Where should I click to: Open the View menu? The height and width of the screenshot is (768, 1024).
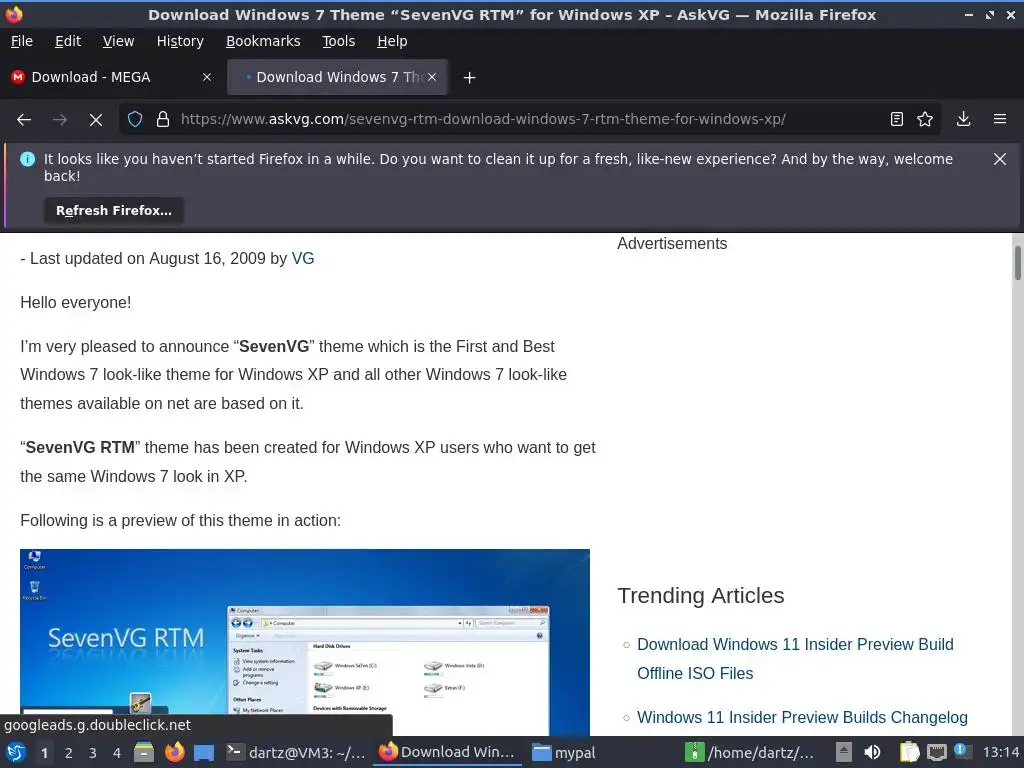(118, 41)
